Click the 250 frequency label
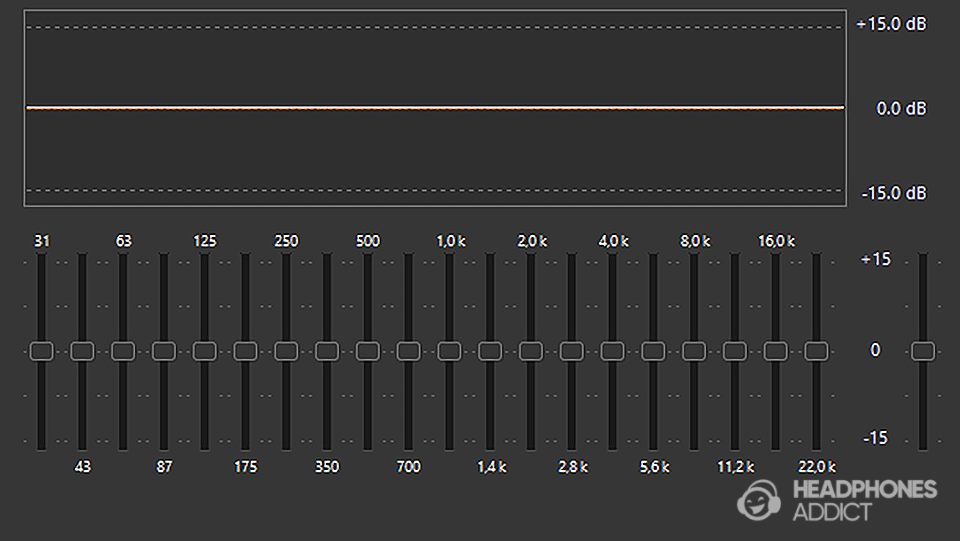This screenshot has width=960, height=541. (x=287, y=241)
